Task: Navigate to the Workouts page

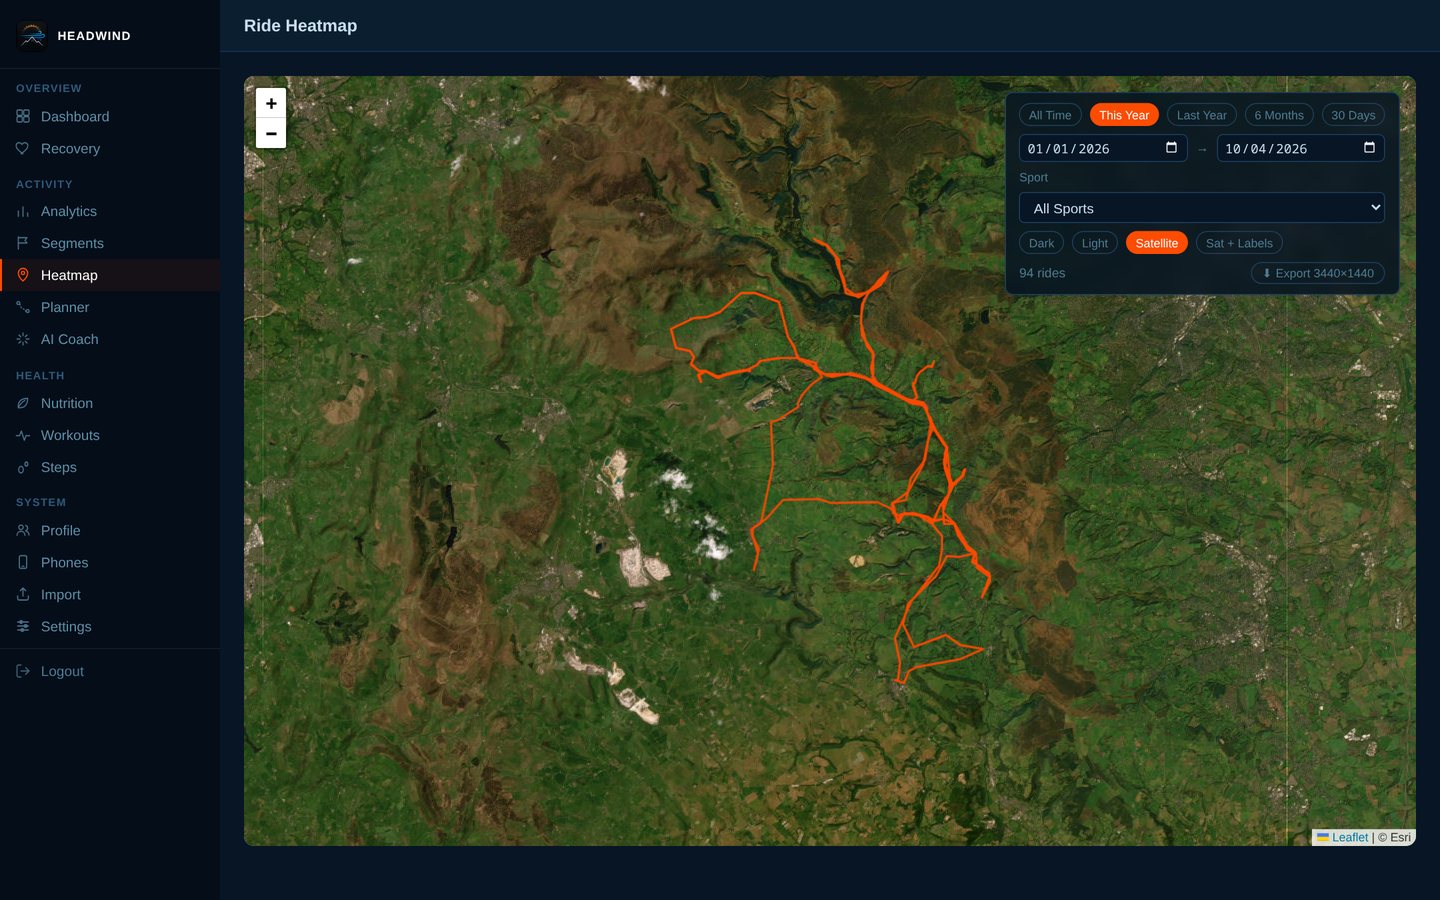Action: [110, 436]
